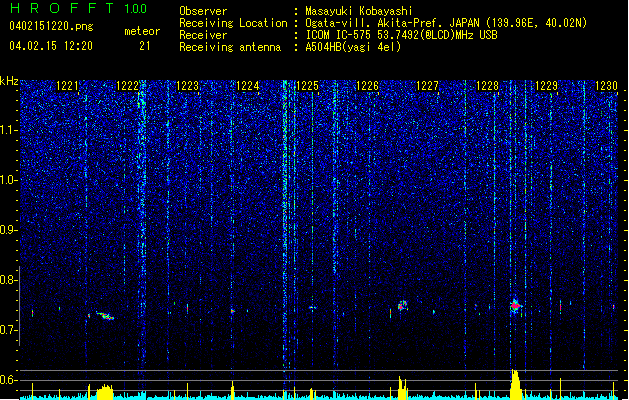Click the 0.9 kHz axis label
629x400 pixels.
pyautogui.click(x=9, y=230)
